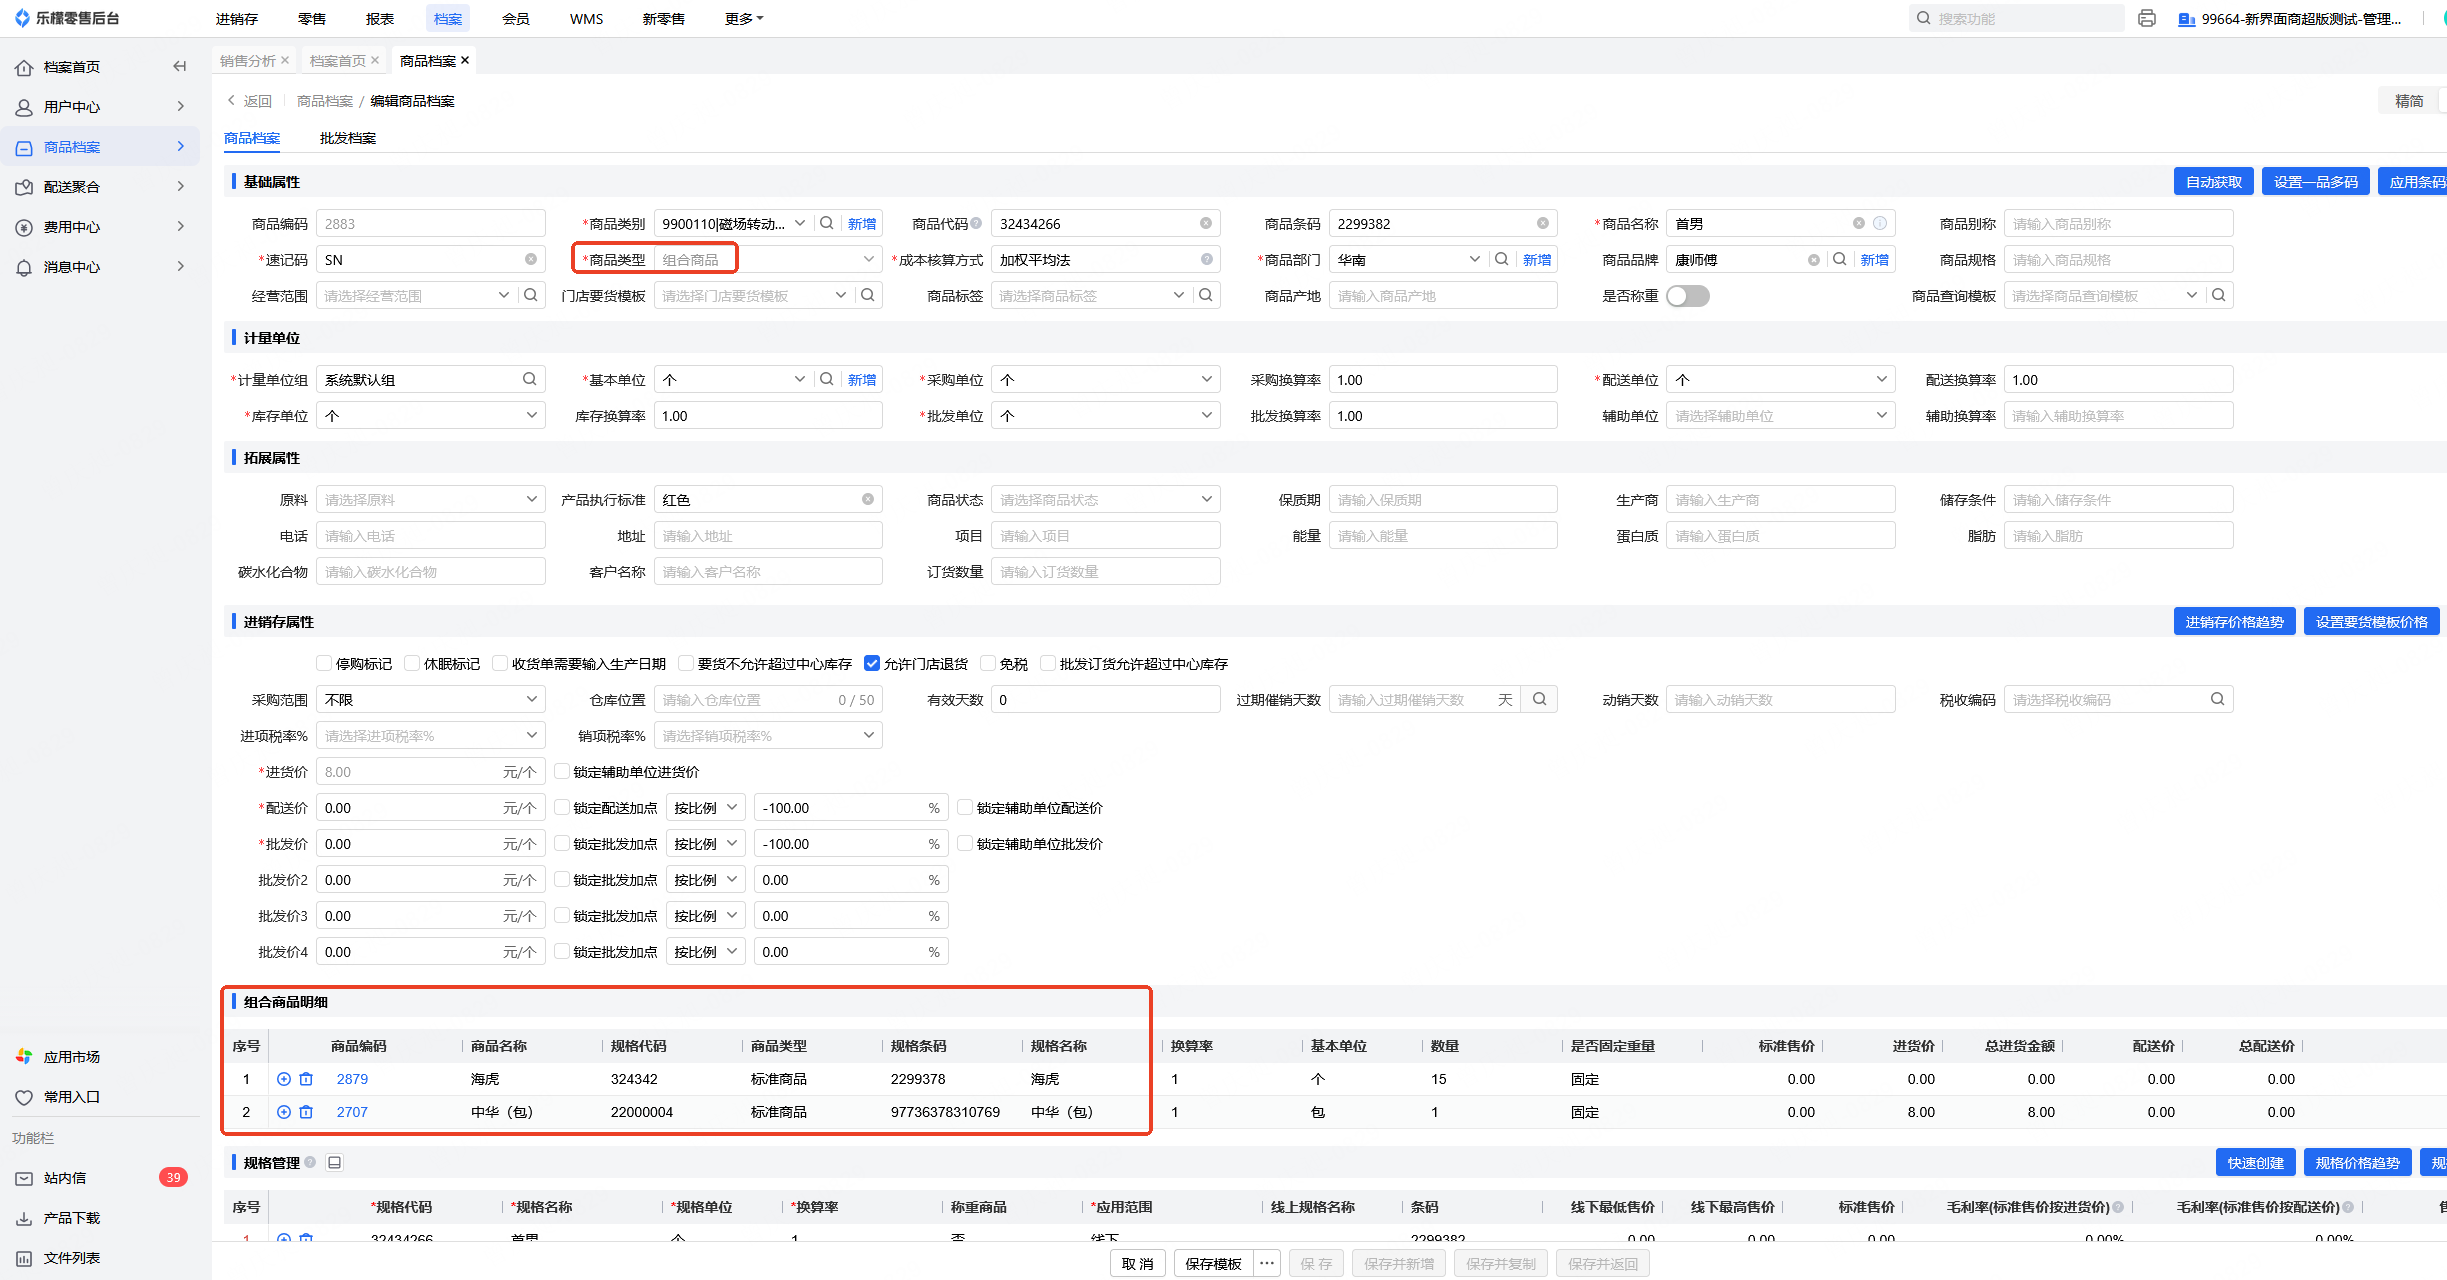The height and width of the screenshot is (1280, 2447).
Task: Switch to the 批发档案 tab
Action: [x=347, y=138]
